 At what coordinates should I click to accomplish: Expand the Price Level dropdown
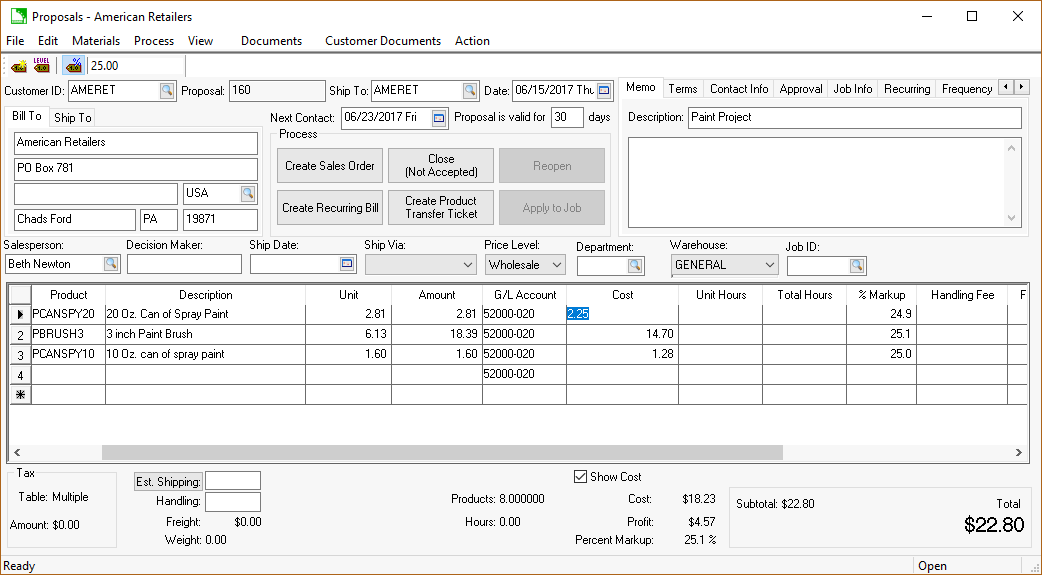556,265
